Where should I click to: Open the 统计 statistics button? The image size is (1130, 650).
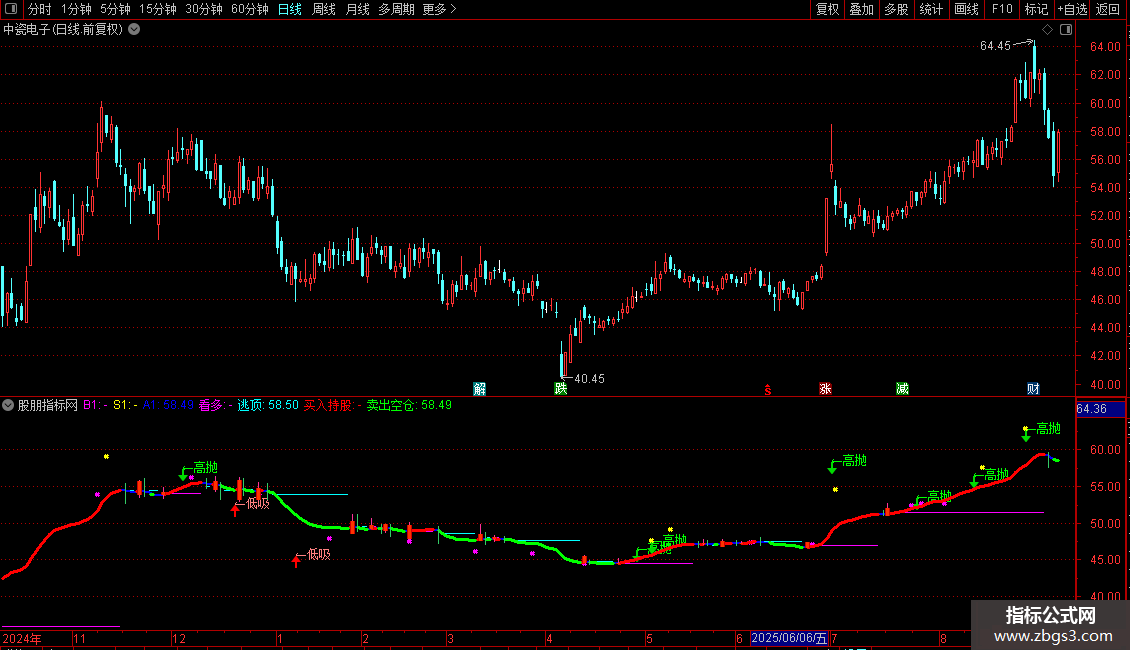[930, 9]
